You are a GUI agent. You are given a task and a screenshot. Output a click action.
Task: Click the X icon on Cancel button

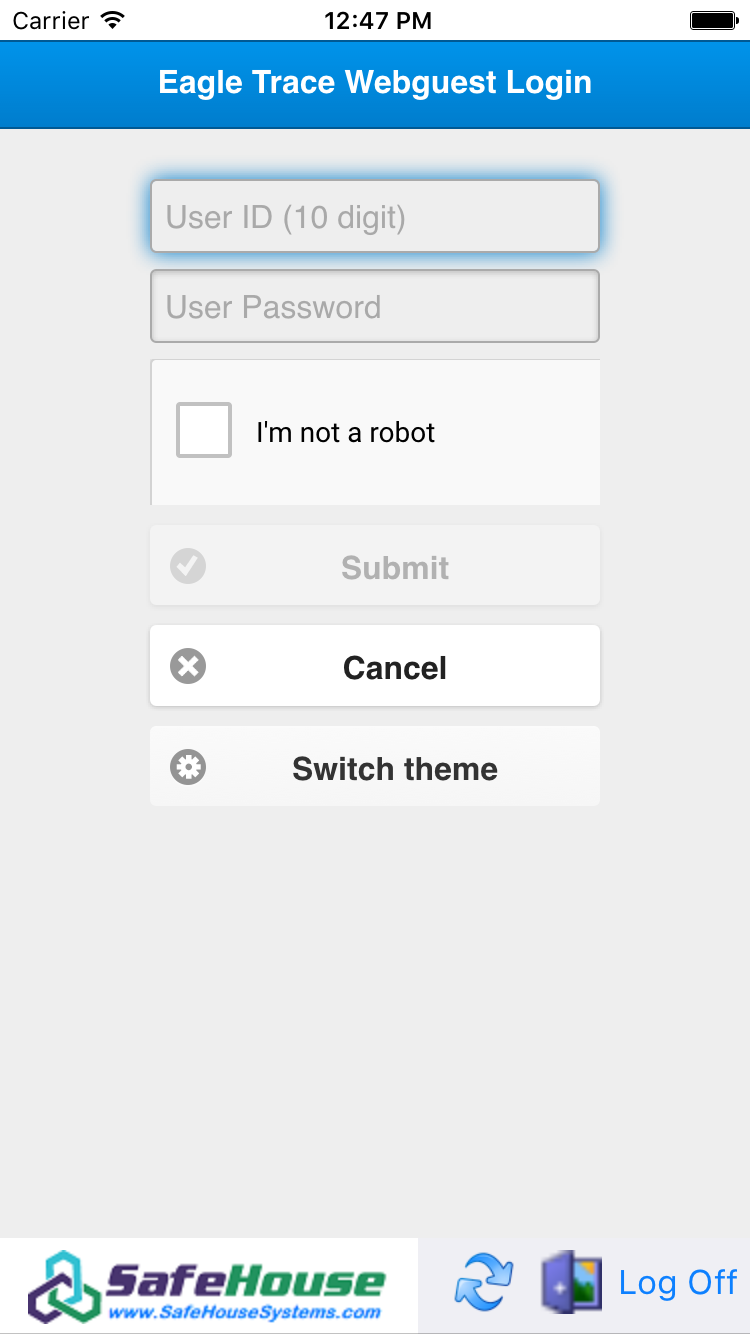[188, 665]
